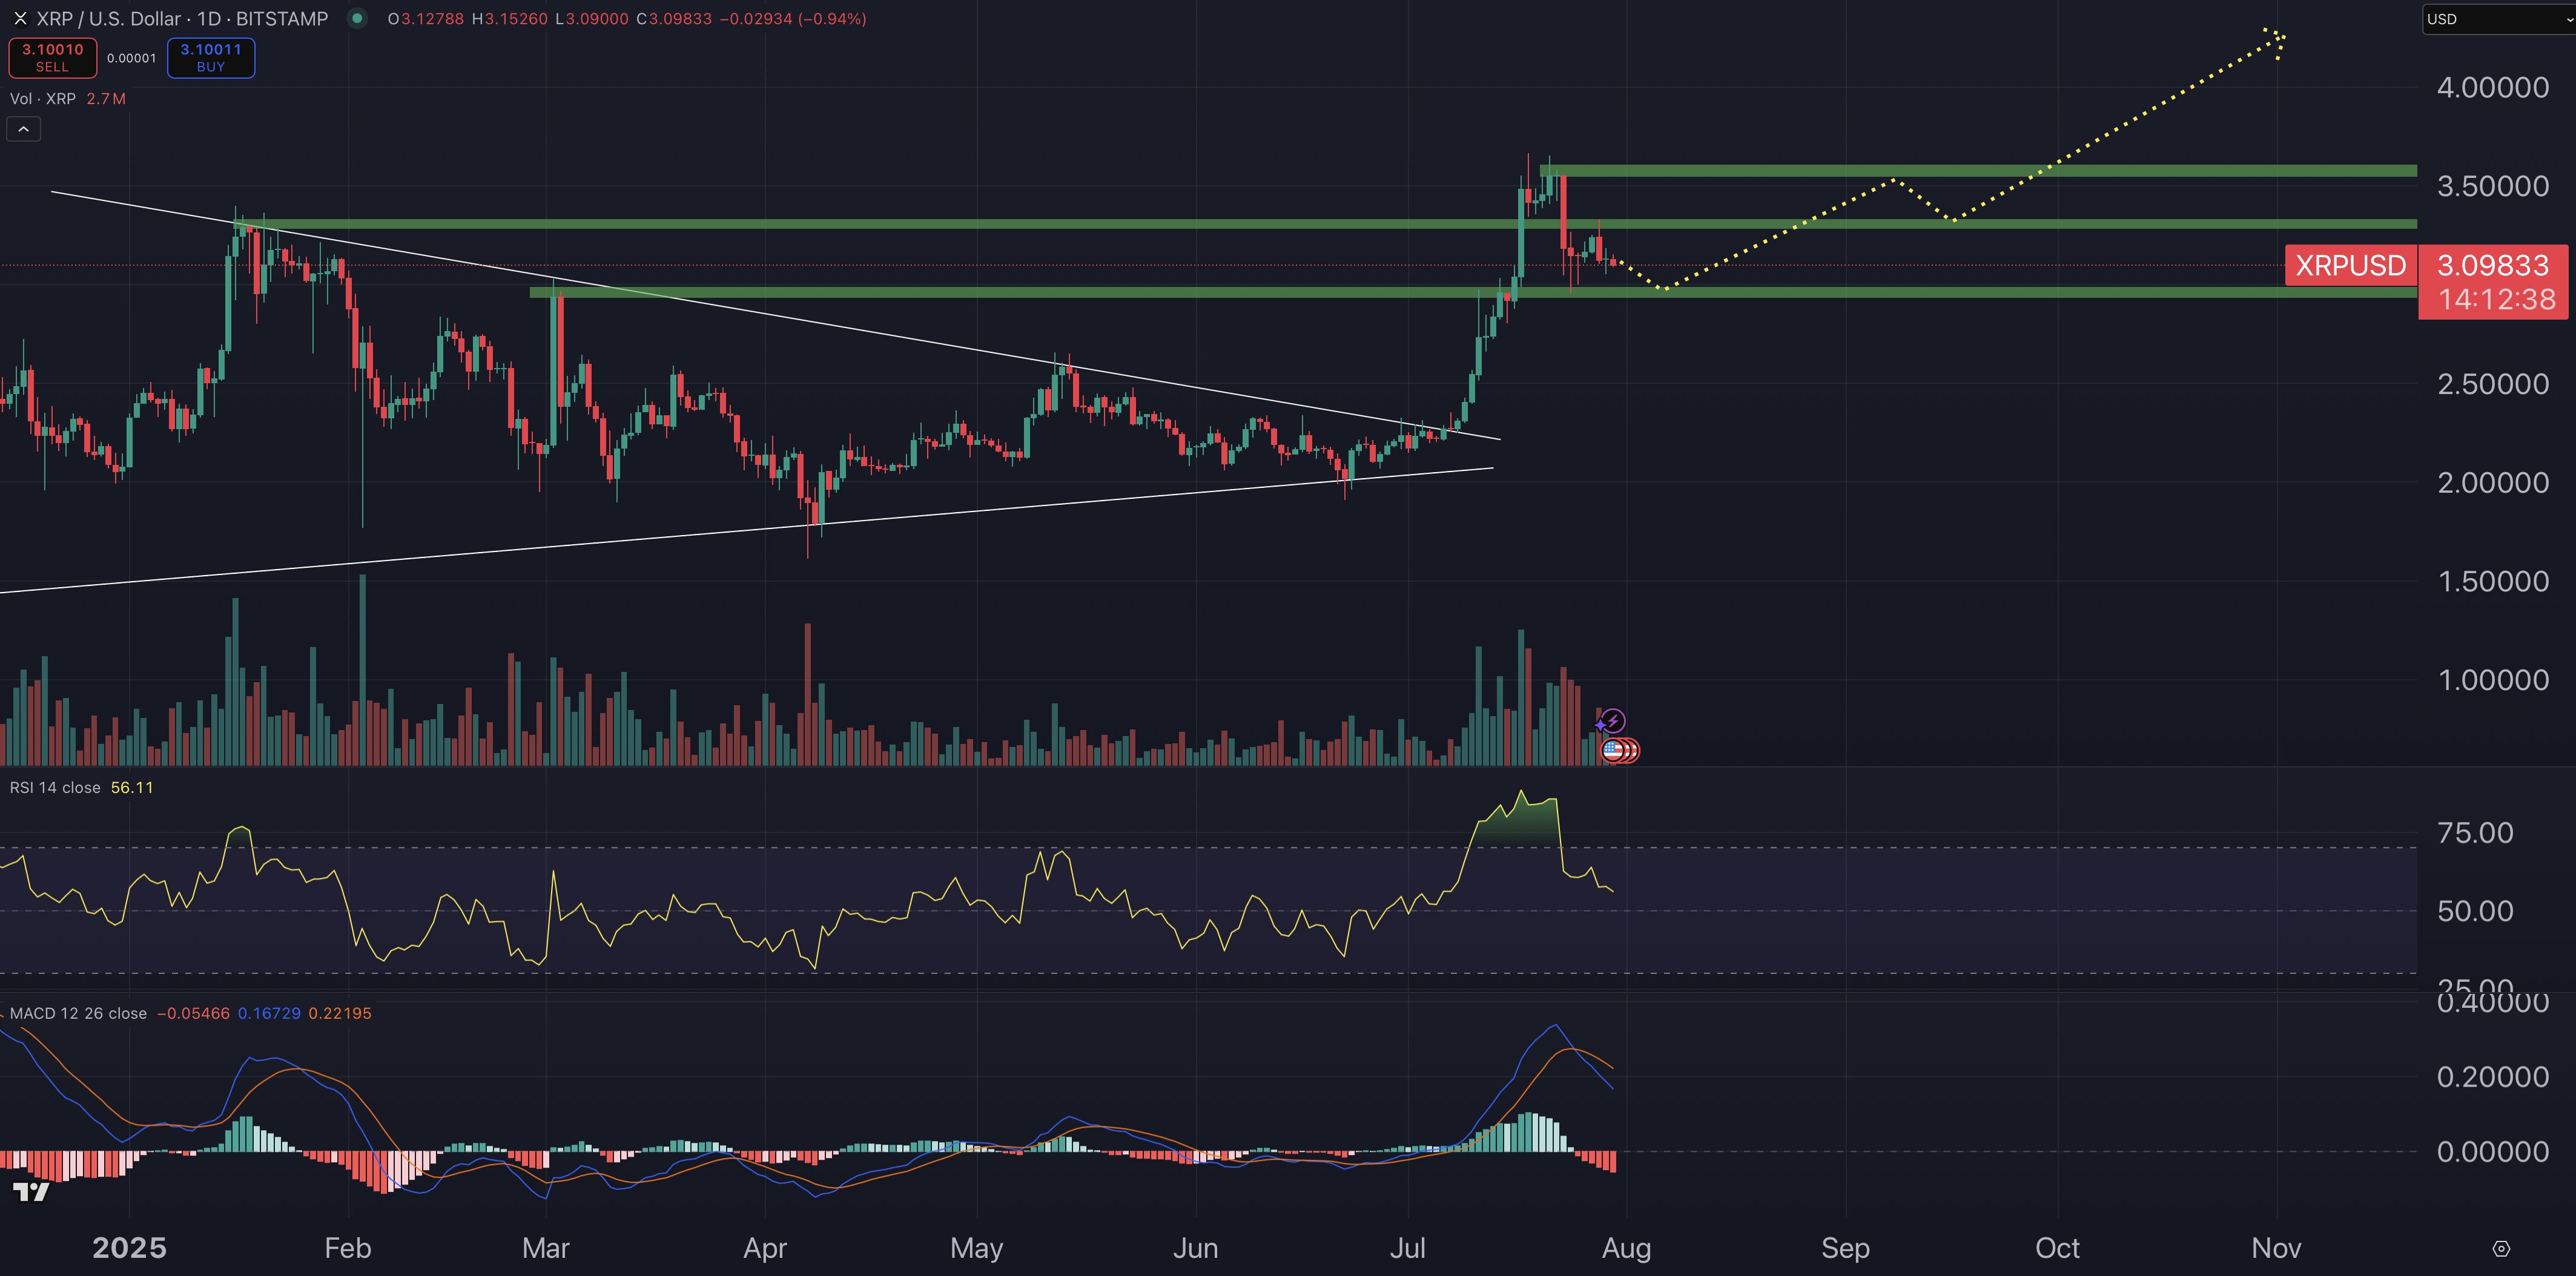Viewport: 2576px width, 1276px height.
Task: Click the 2025 label on the time axis
Action: point(129,1248)
